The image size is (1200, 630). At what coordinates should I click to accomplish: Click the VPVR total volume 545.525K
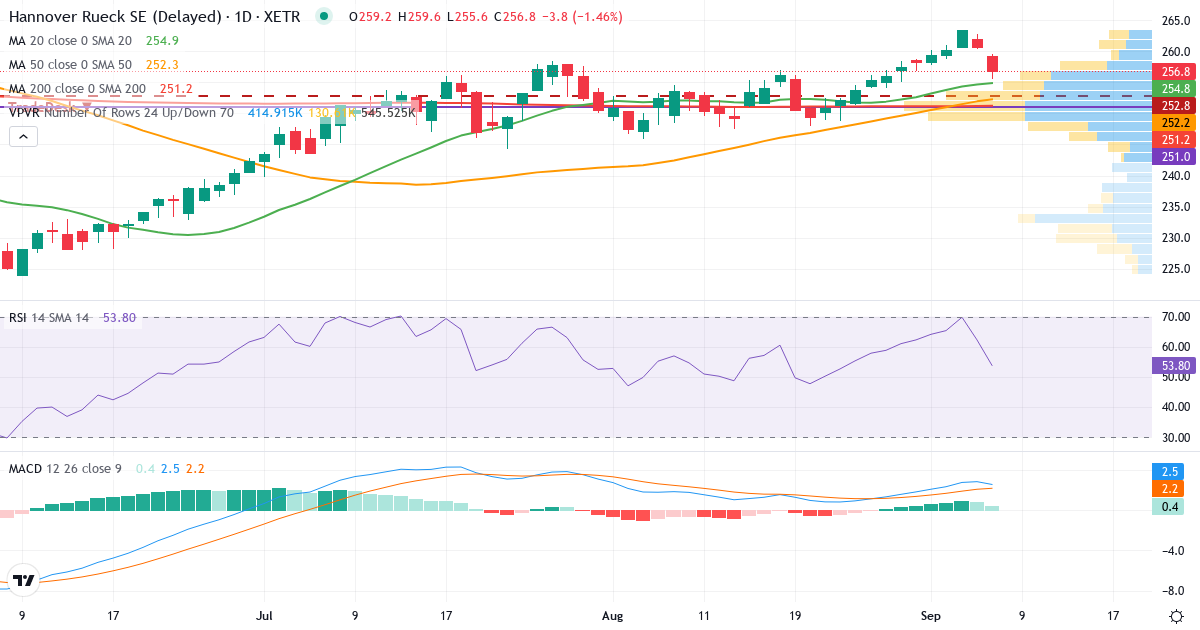click(x=389, y=113)
